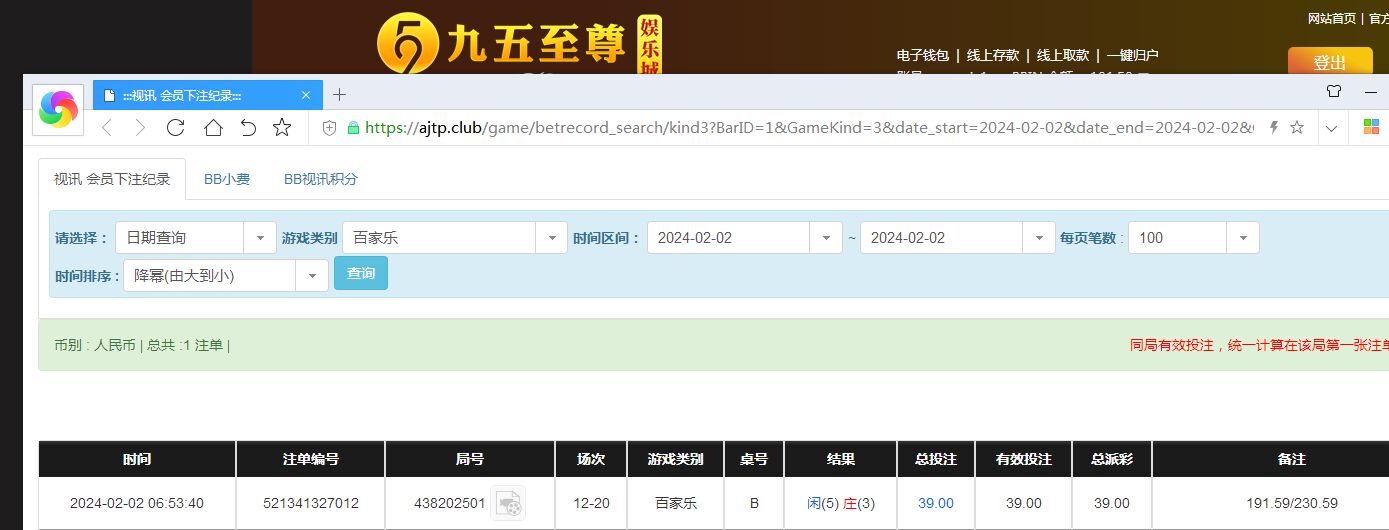
Task: Click the browser address bar URL
Action: point(810,128)
